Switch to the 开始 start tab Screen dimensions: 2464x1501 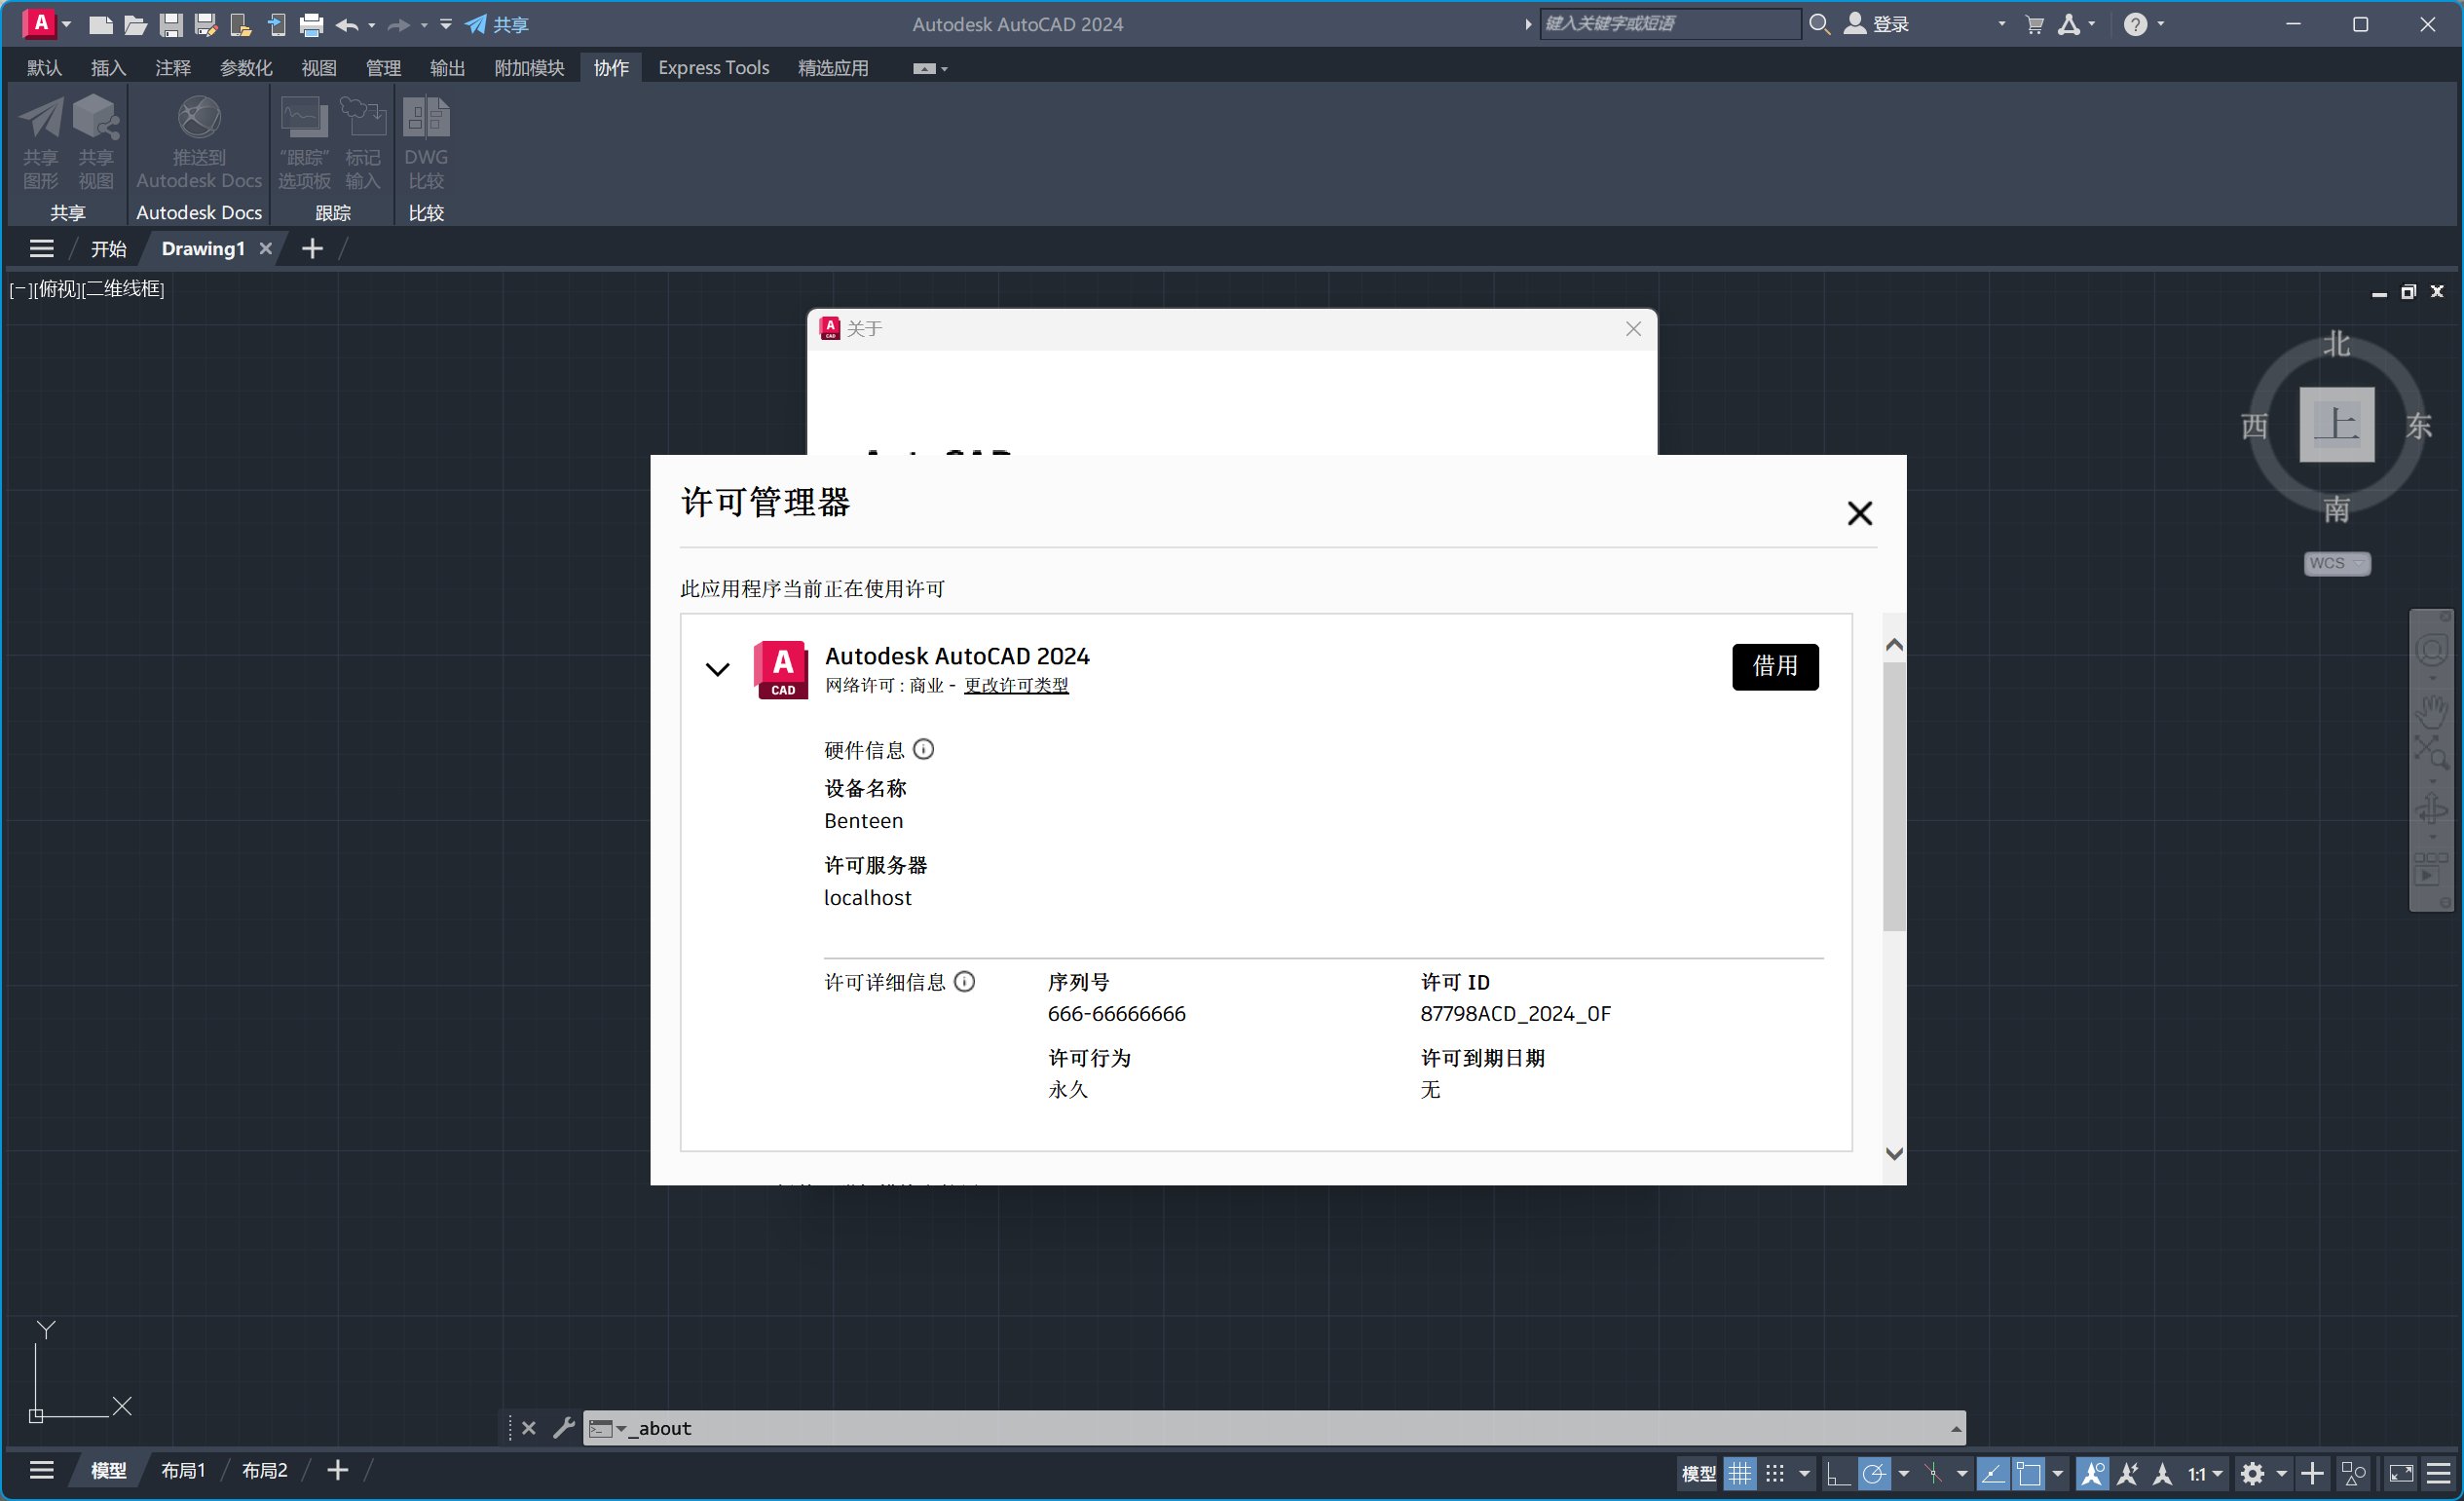[x=108, y=249]
